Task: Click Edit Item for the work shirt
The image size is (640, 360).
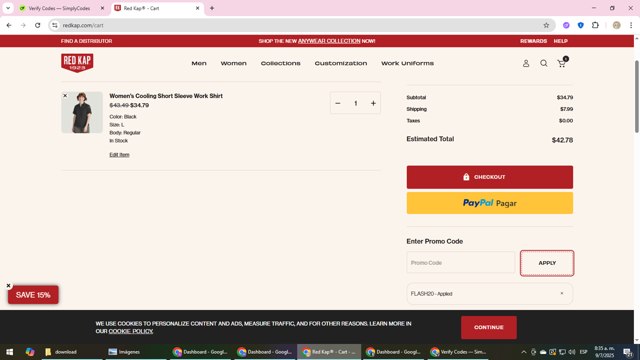Action: [119, 155]
